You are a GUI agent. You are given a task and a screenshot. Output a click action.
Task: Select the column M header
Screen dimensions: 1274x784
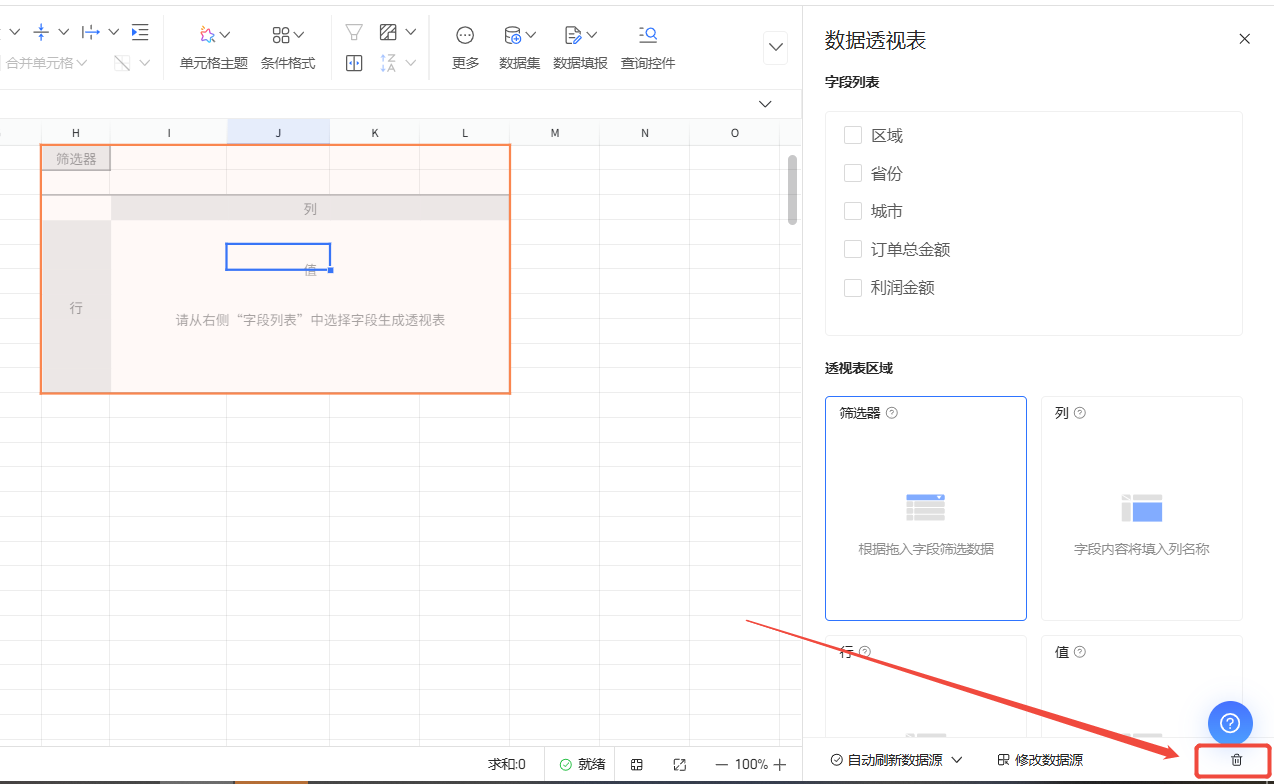(x=555, y=133)
